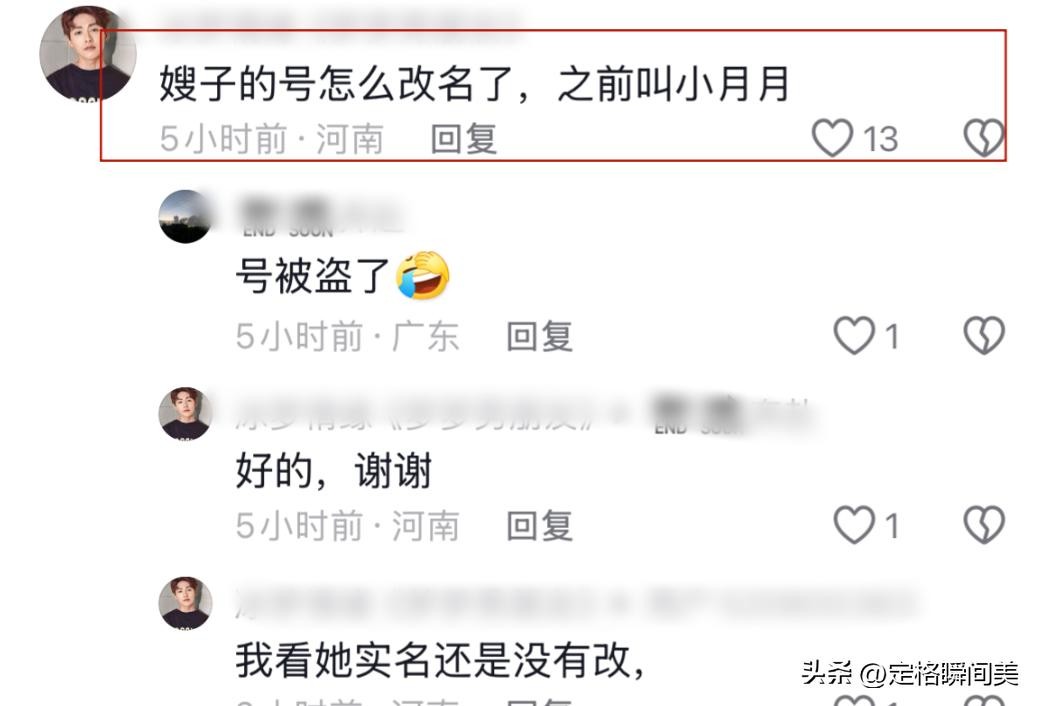Open top commenter's profile avatar
This screenshot has height=706, width=1039.
(87, 53)
